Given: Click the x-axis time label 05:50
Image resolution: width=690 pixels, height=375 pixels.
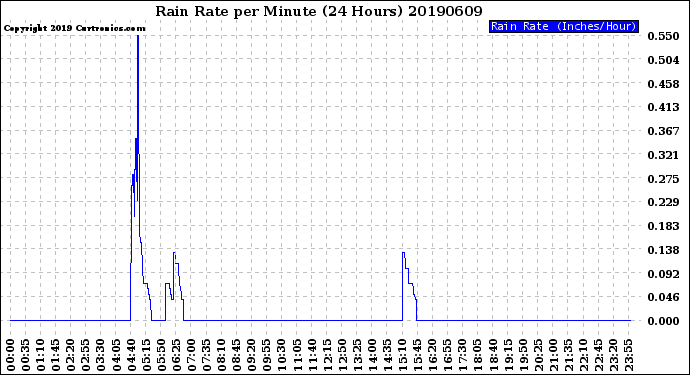Looking at the screenshot, I should coord(161,355).
